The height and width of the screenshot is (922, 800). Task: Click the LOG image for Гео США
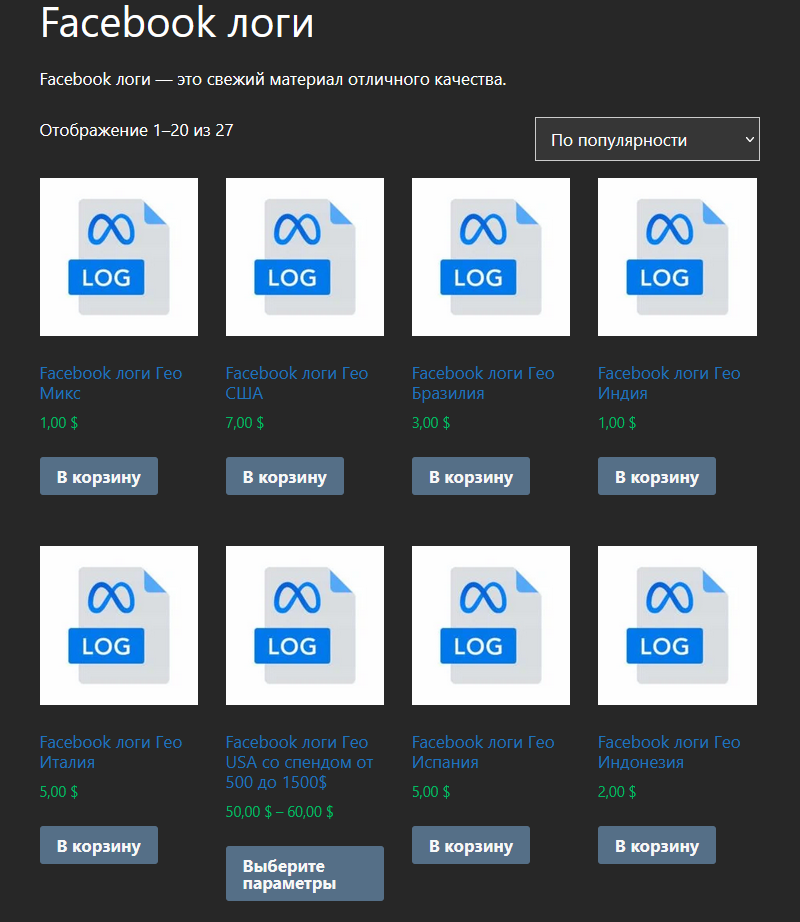pyautogui.click(x=305, y=257)
